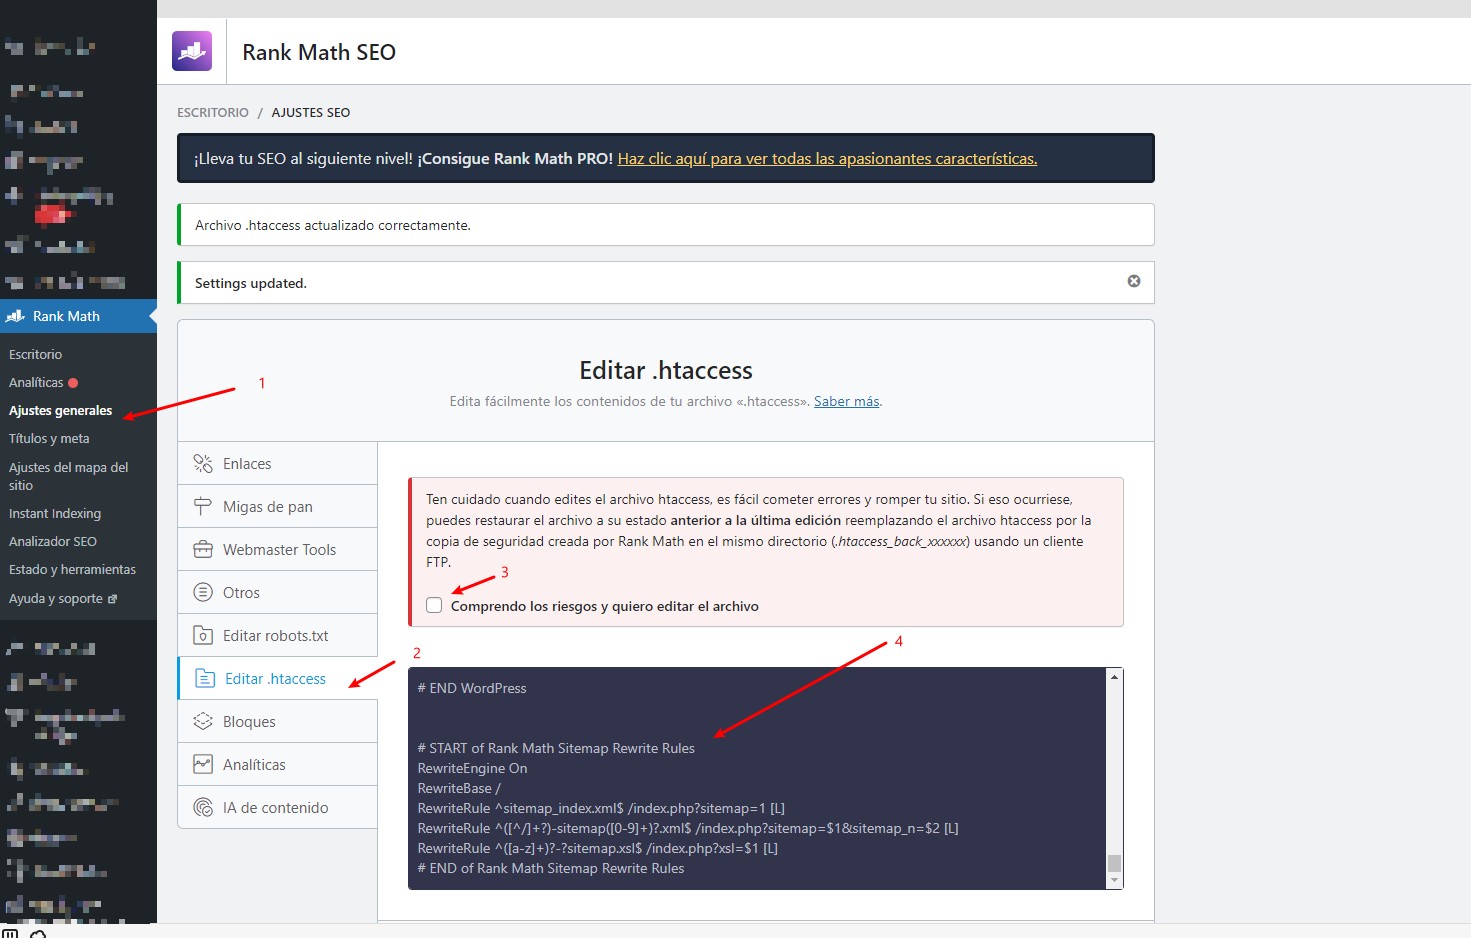Click the Webmaster Tools toolbox icon
The height and width of the screenshot is (938, 1471).
[x=203, y=550]
